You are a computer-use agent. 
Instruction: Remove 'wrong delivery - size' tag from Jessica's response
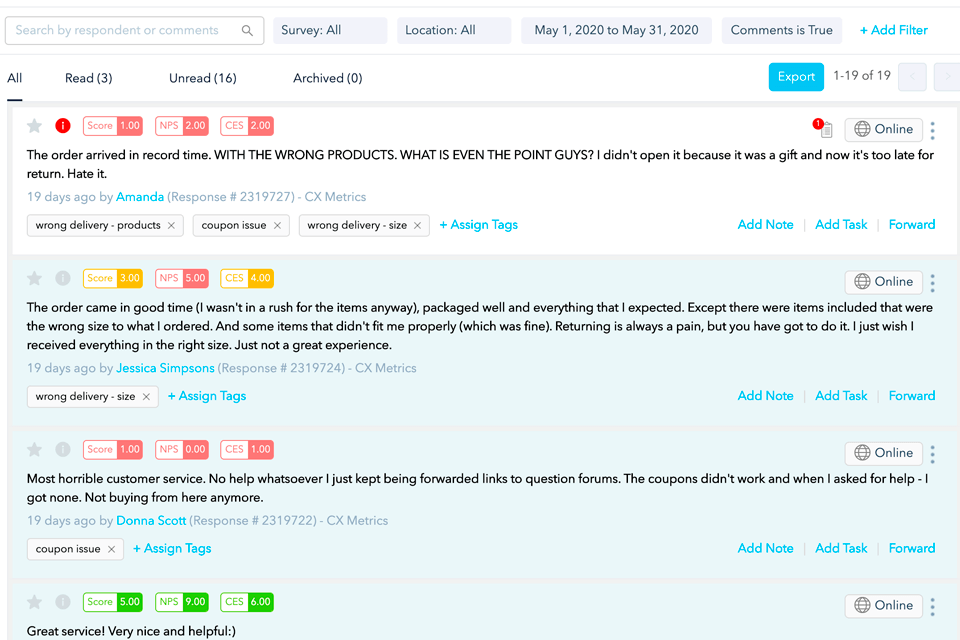(x=146, y=397)
